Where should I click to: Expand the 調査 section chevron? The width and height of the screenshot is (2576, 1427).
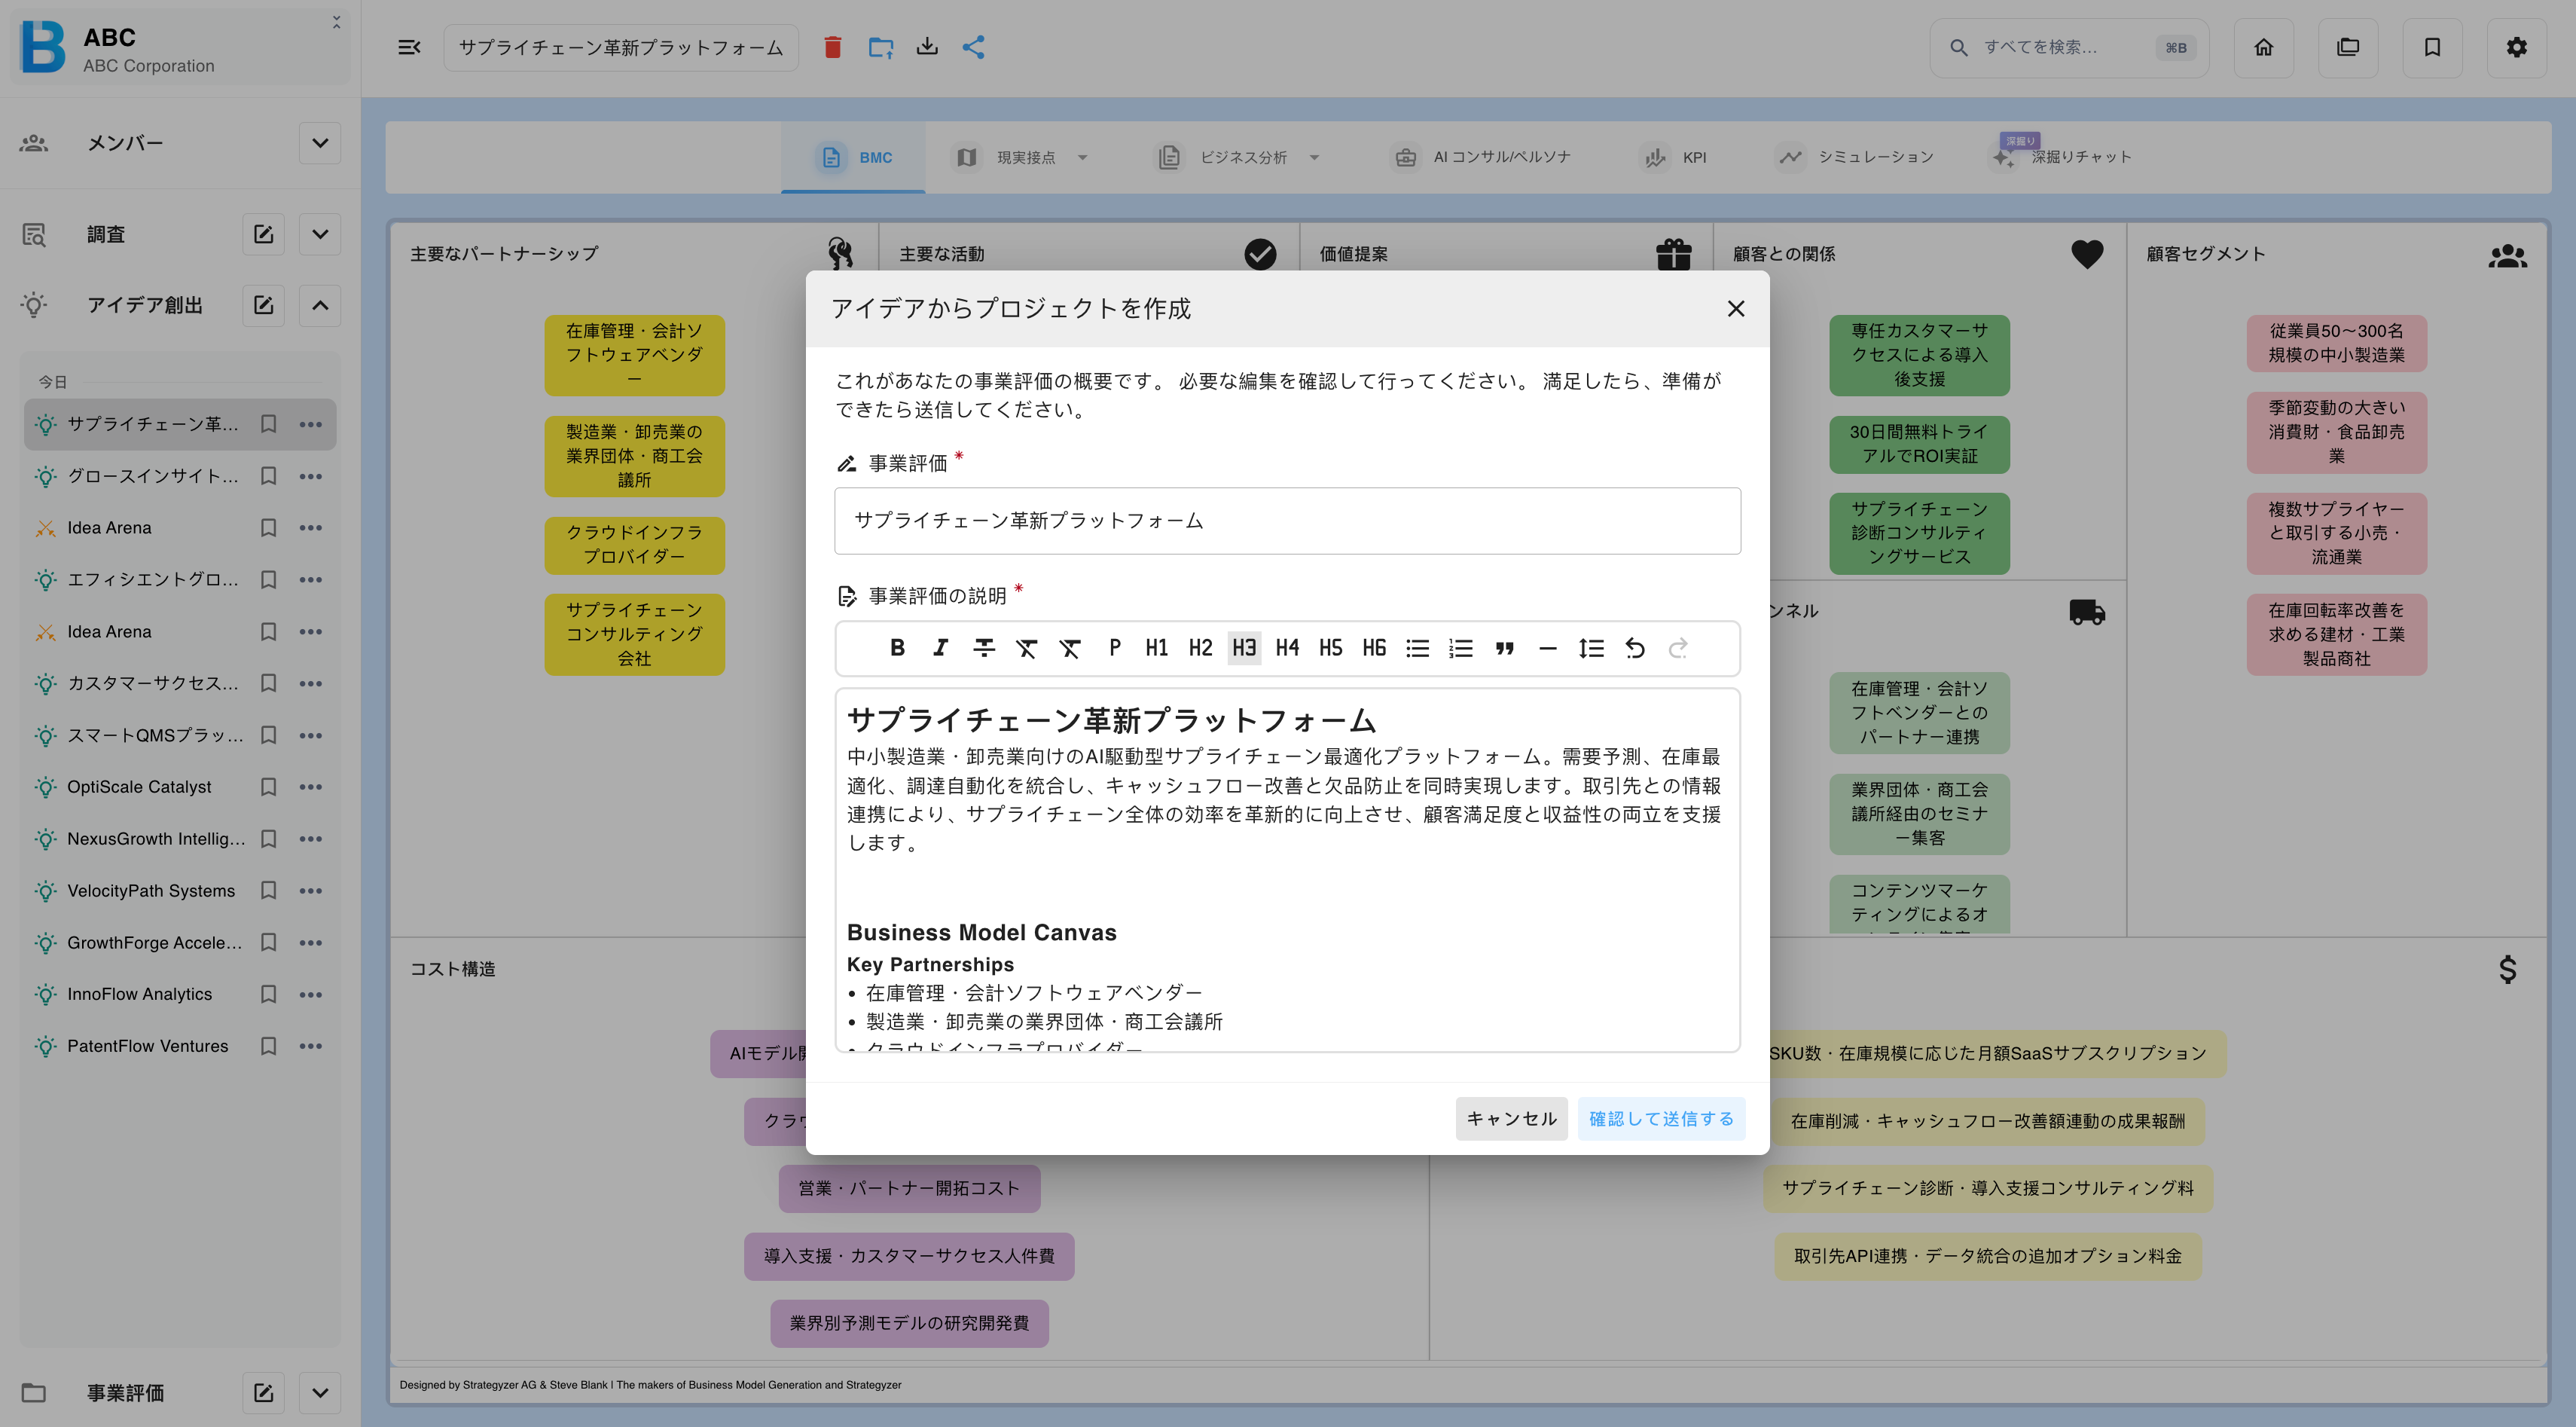[320, 234]
